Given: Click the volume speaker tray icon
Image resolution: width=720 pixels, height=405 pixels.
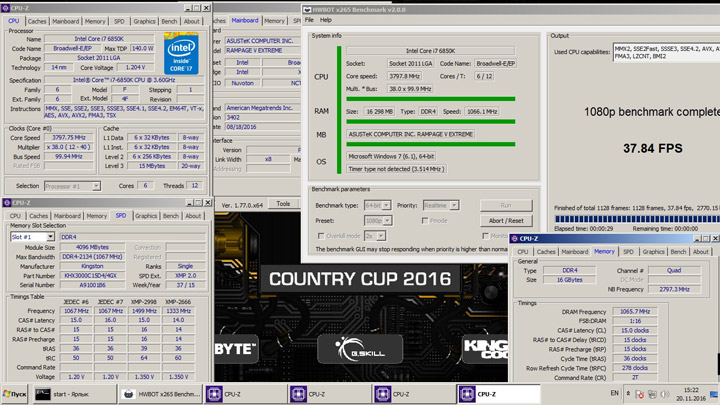Looking at the screenshot, I should pos(664,394).
